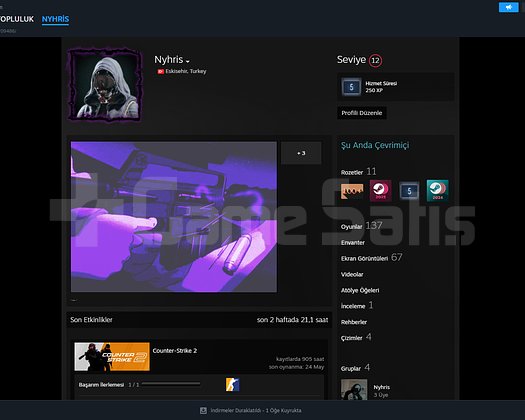Click the 'kayıtlarda 905 saat' text

click(300, 359)
